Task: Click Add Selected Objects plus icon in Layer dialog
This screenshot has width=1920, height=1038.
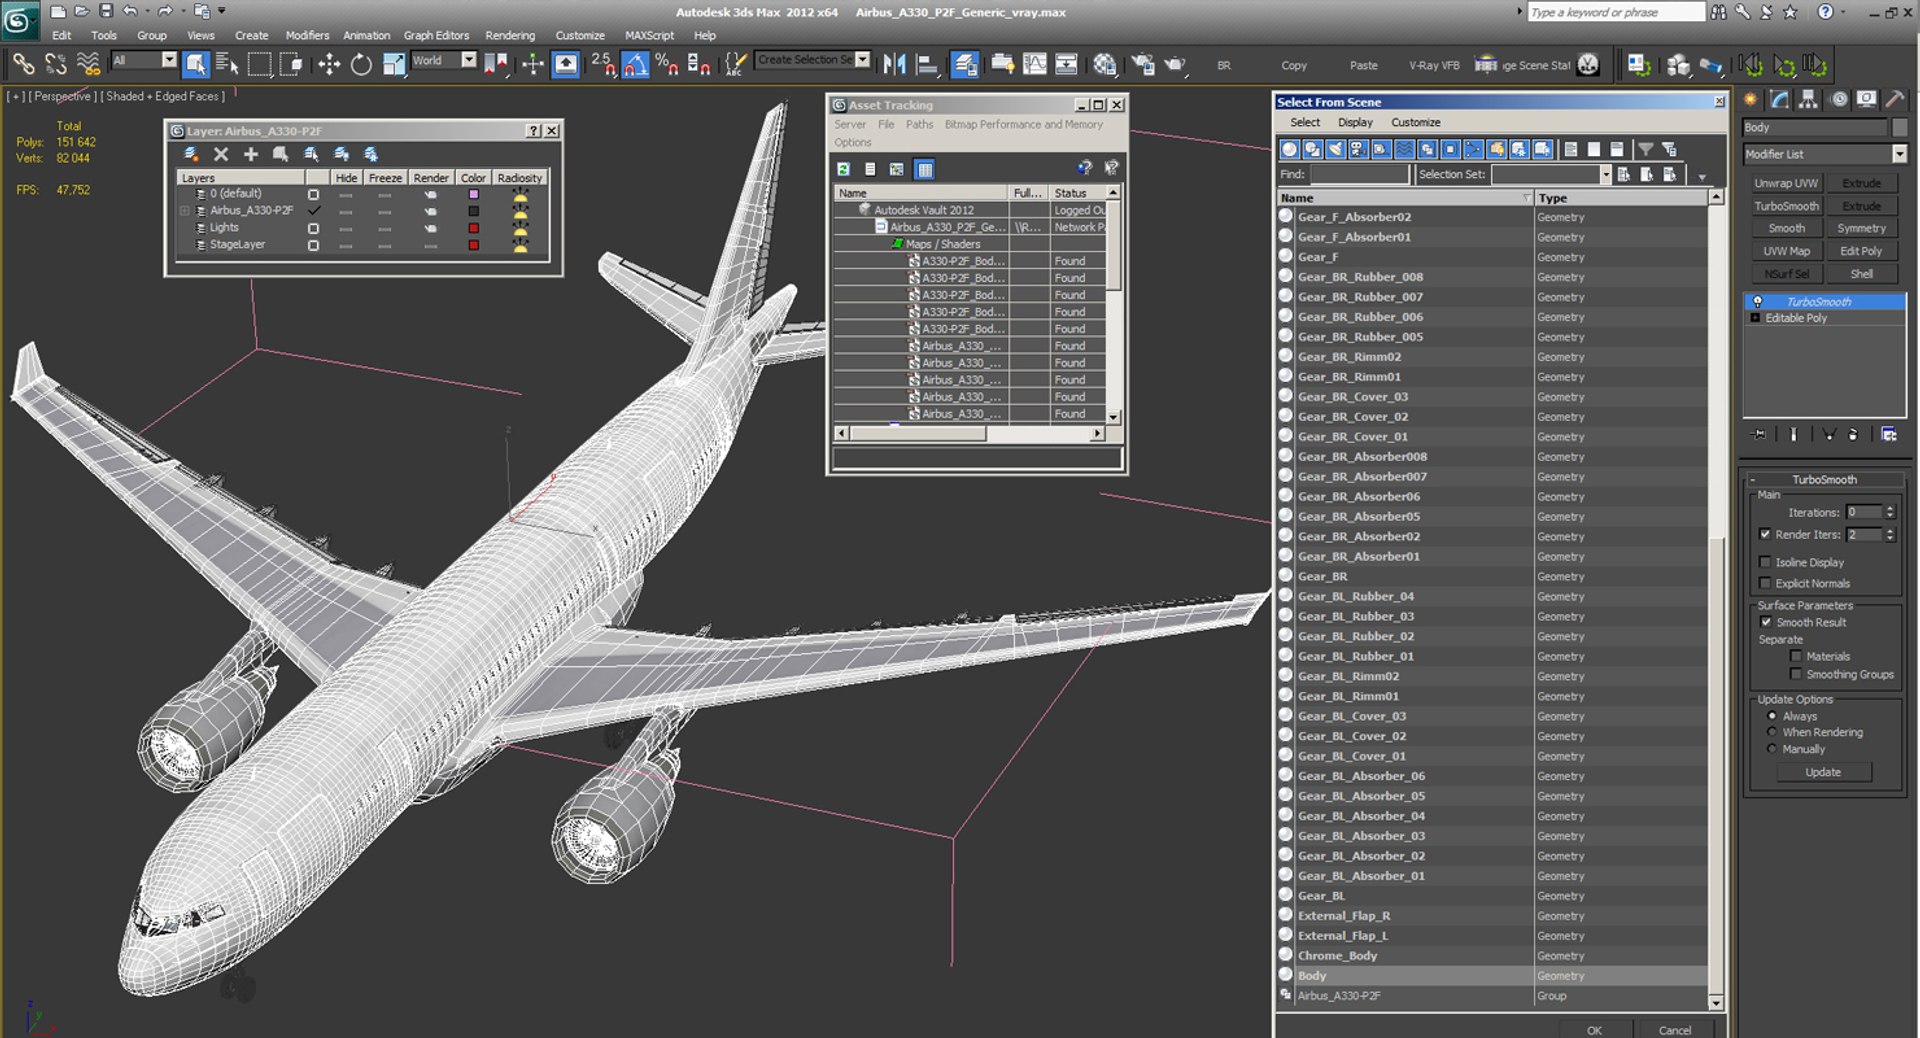Action: 251,154
